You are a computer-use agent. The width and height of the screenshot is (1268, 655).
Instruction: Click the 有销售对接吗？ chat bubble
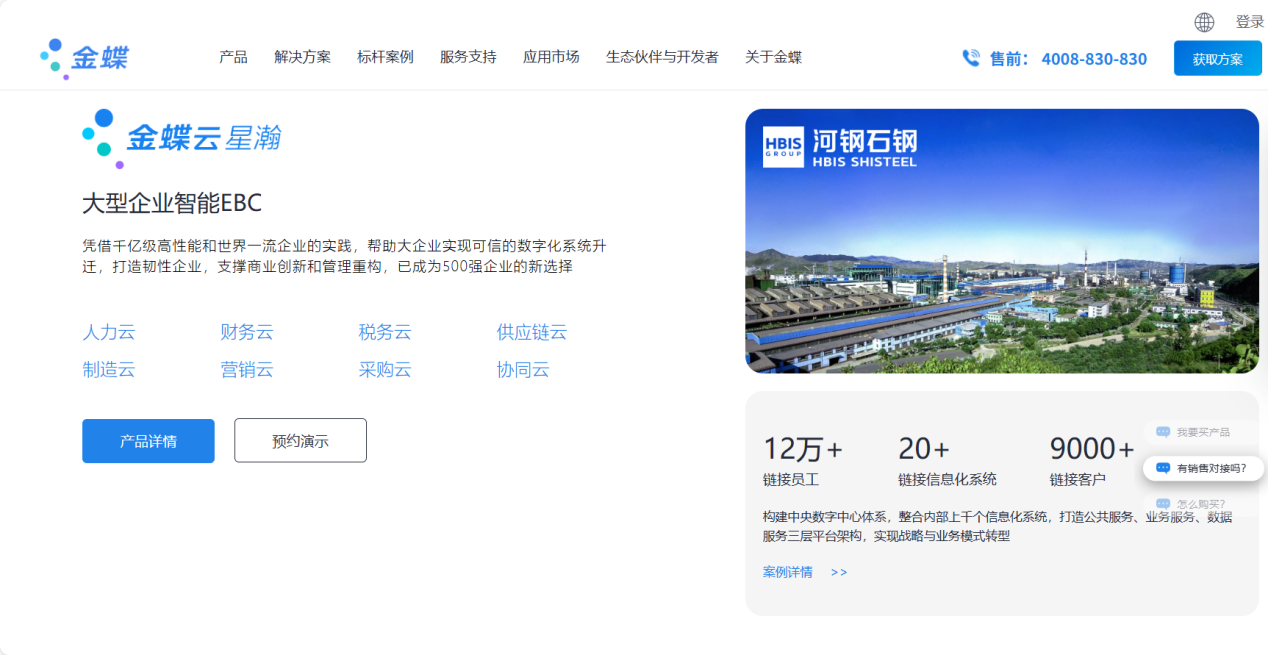tap(1204, 468)
